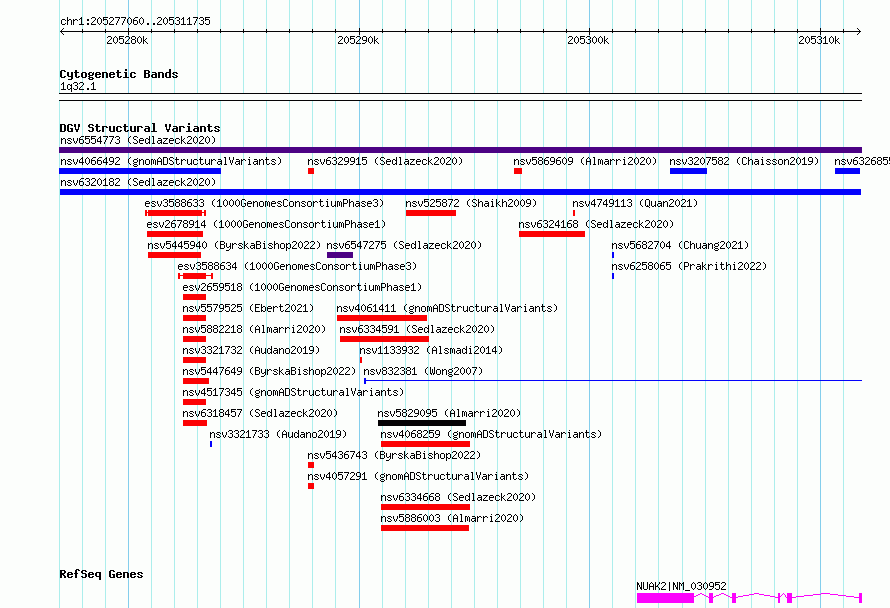Click the NUAK2|NM_030952 gene label
This screenshot has height=608, width=890.
tap(681, 586)
